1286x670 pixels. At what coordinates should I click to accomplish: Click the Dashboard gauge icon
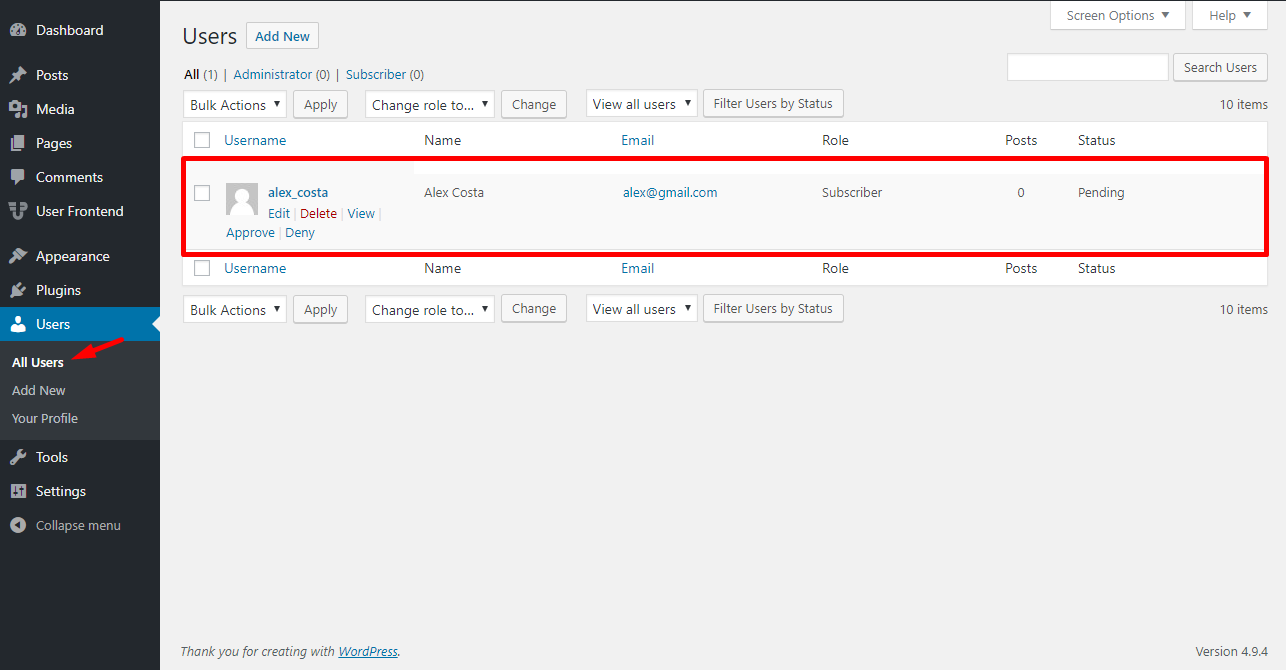tap(18, 30)
